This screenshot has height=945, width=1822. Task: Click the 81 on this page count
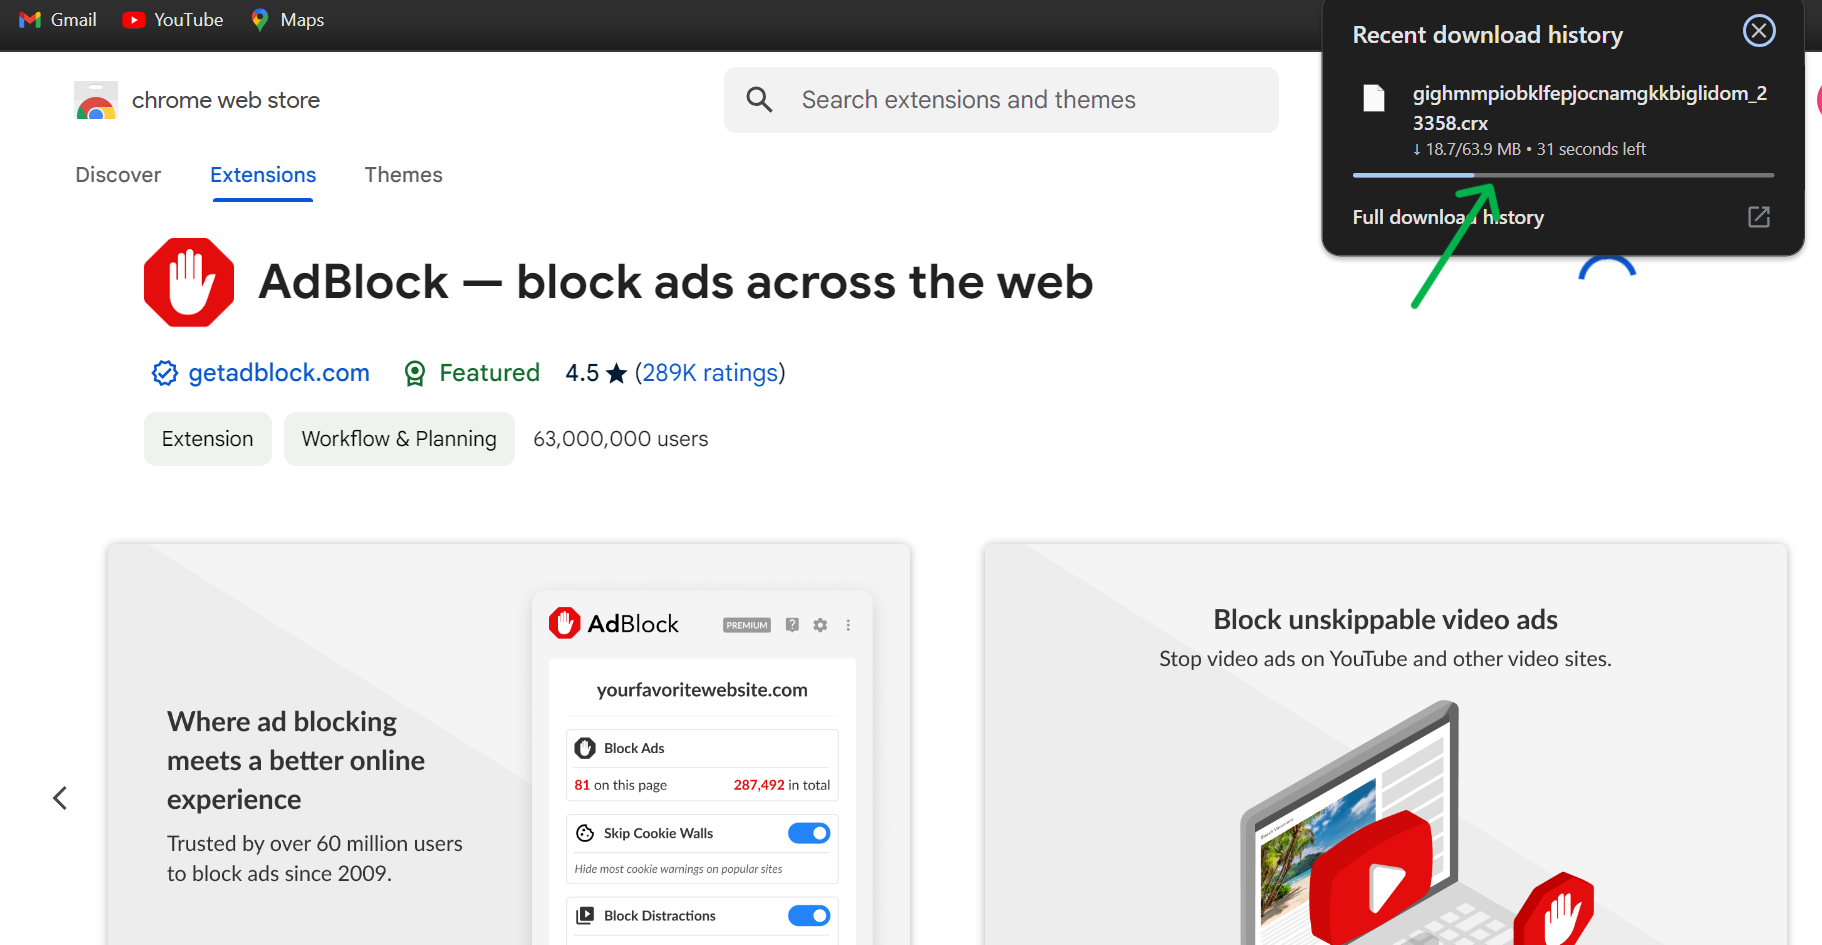point(620,785)
